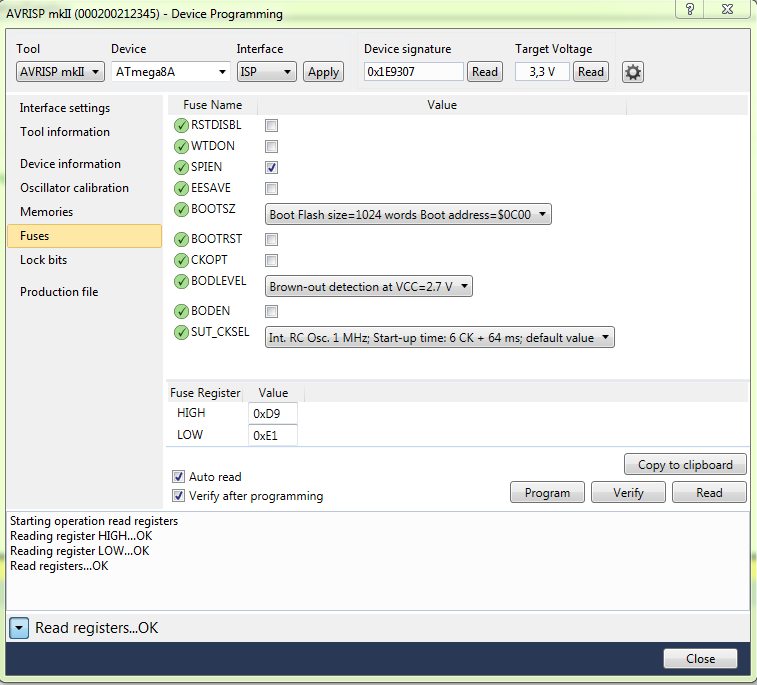Click the fuses Read button
Viewport: 757px width, 685px height.
point(709,492)
